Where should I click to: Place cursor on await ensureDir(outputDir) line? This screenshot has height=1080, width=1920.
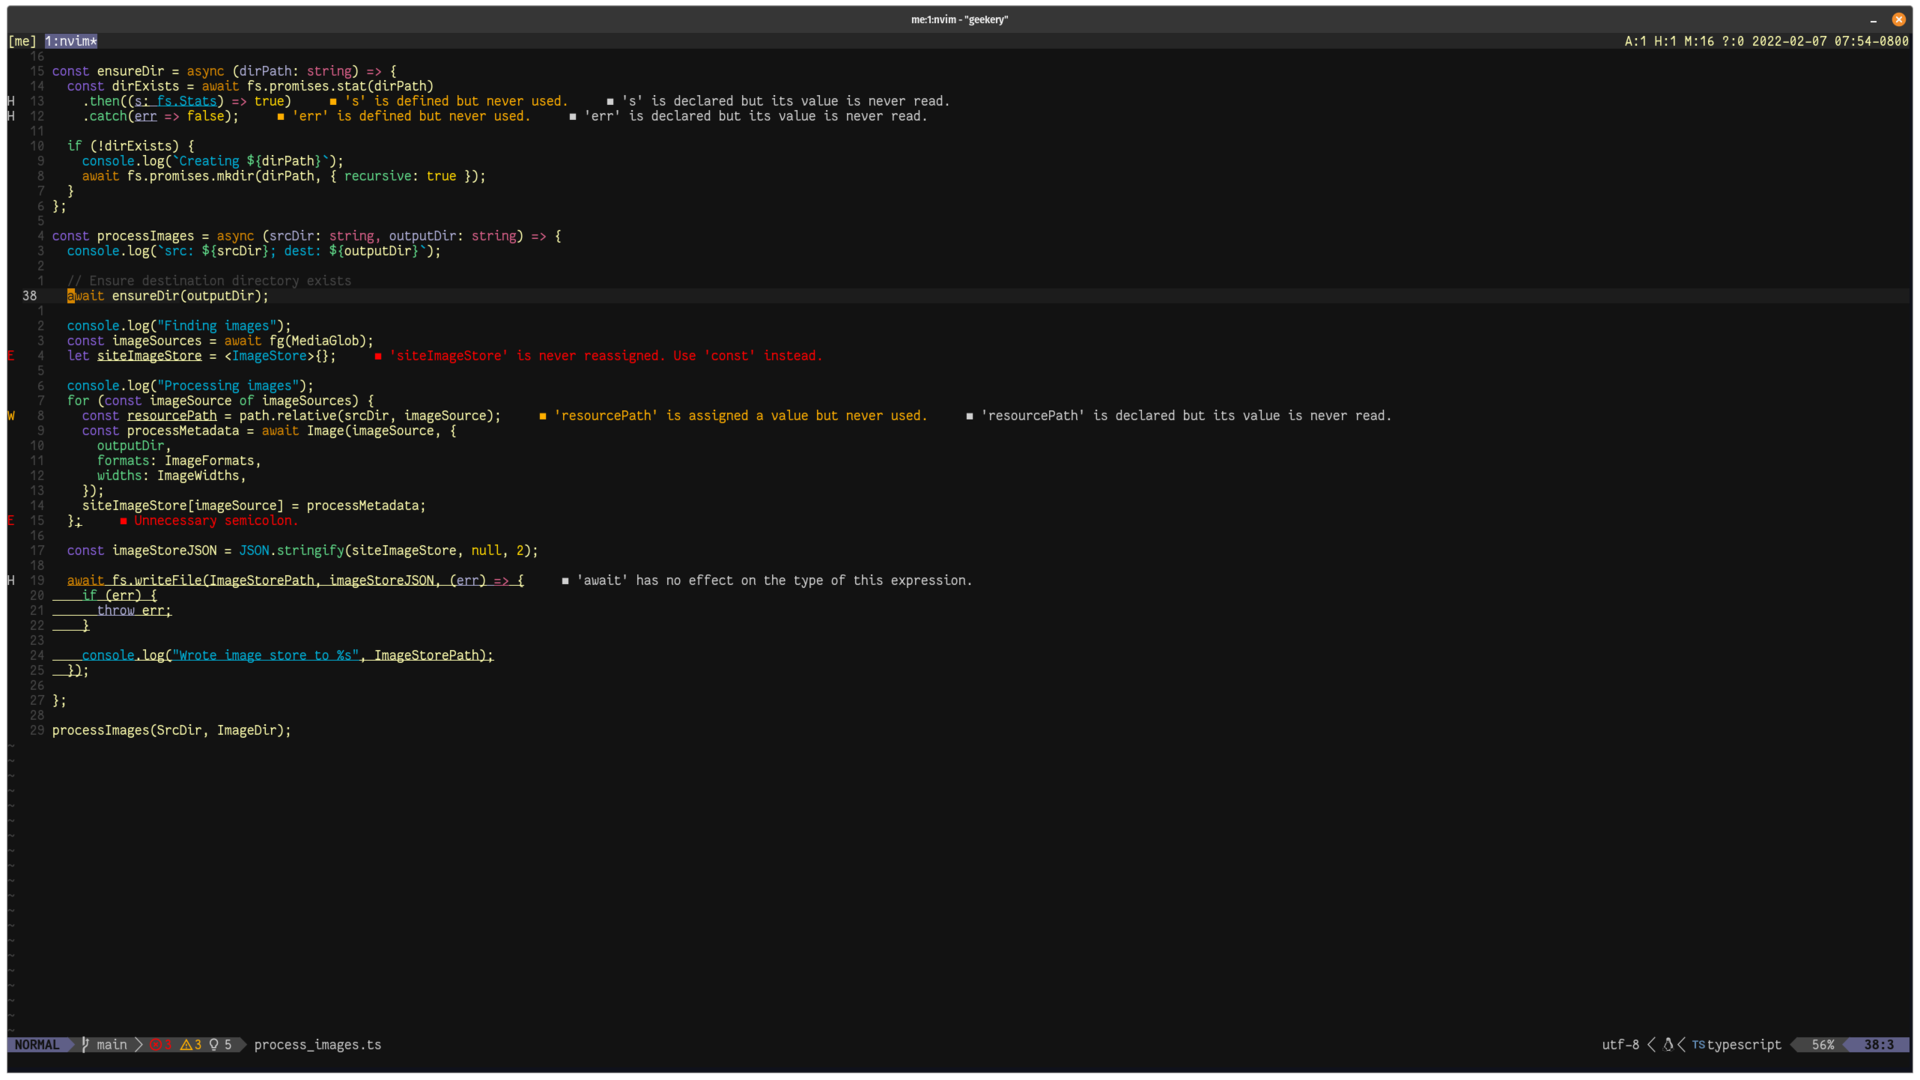click(168, 296)
